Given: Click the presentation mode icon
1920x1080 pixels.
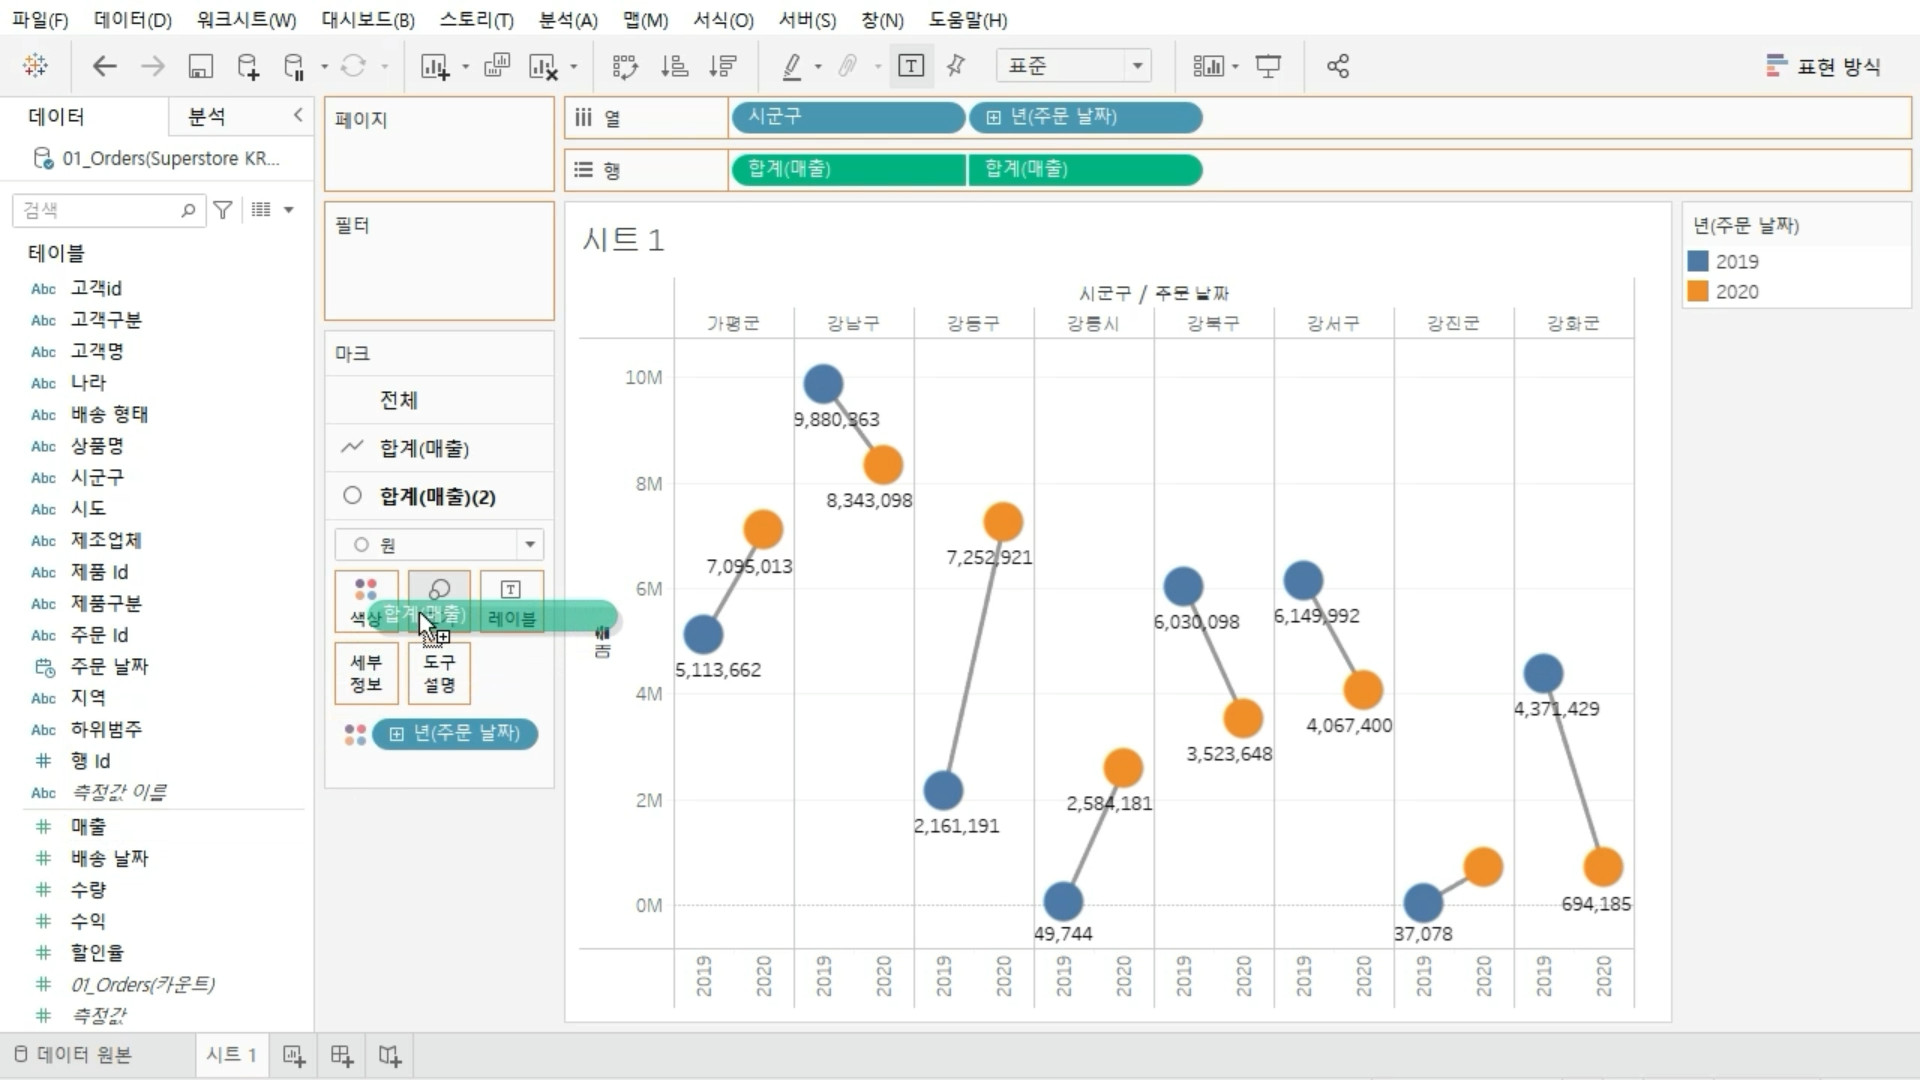Looking at the screenshot, I should [x=1268, y=66].
